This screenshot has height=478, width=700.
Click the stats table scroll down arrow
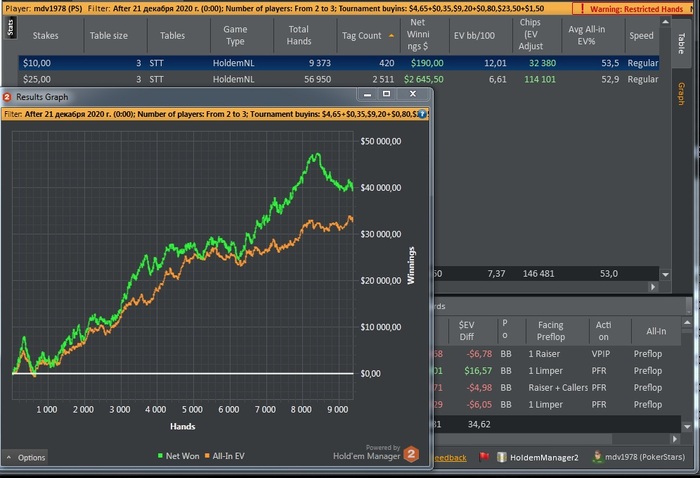click(665, 274)
